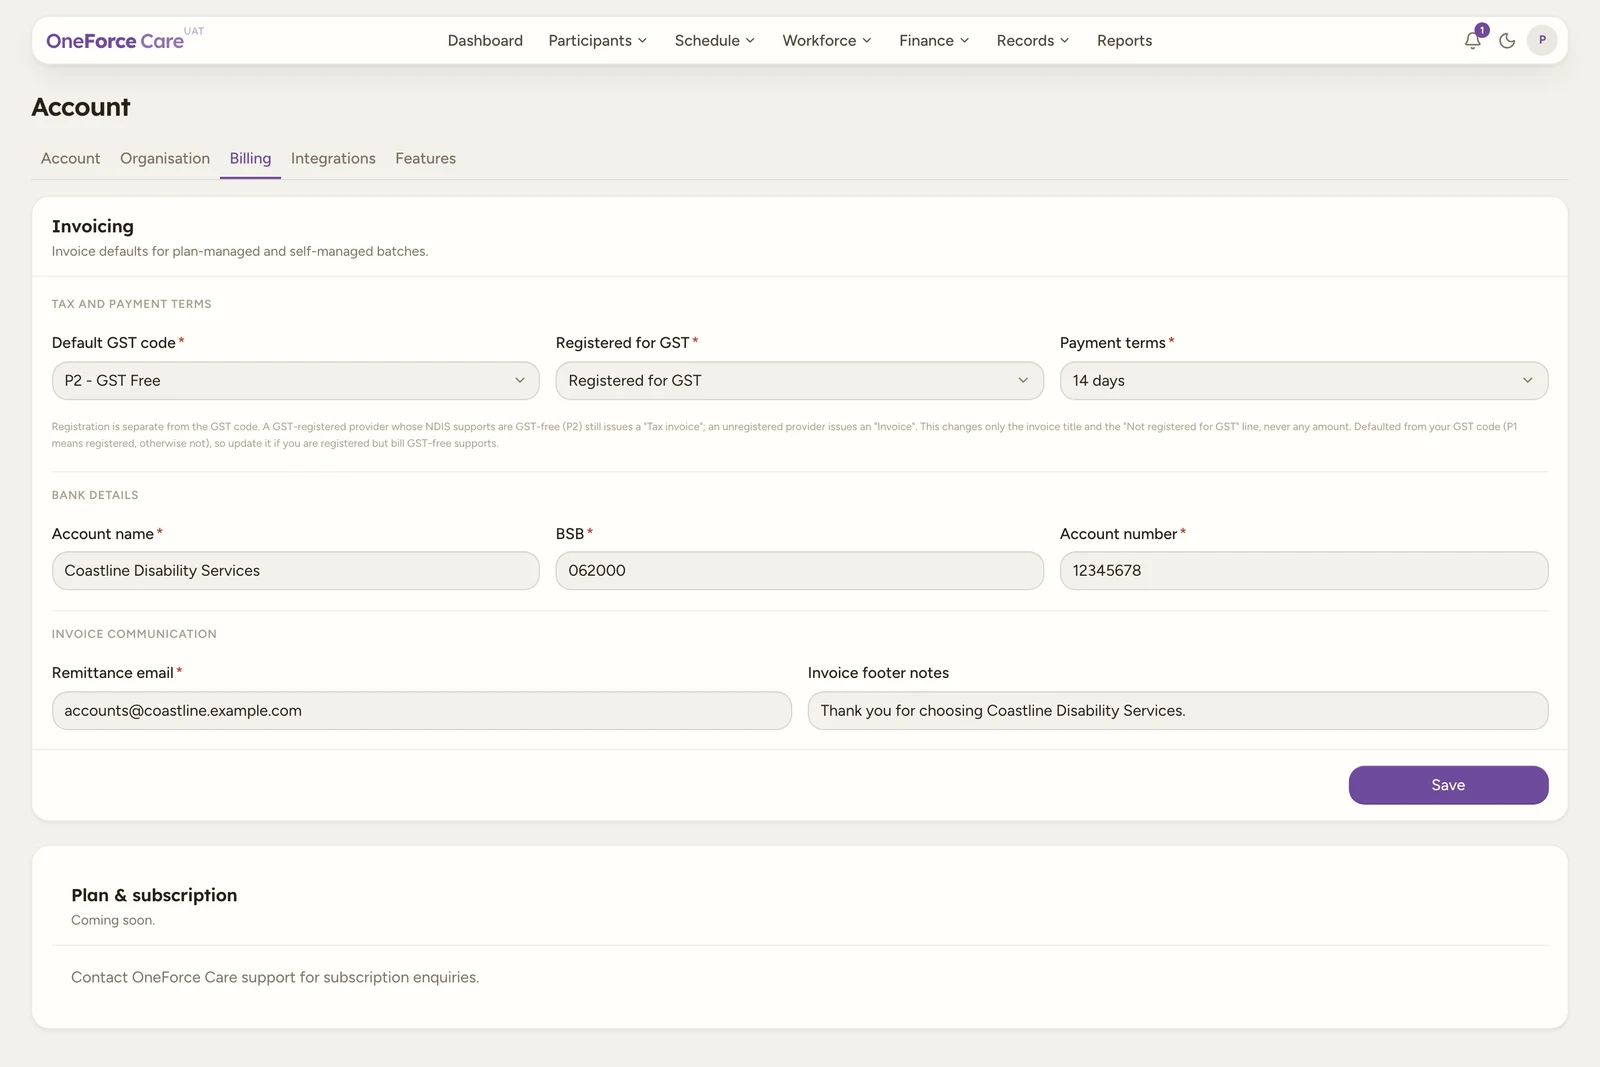1600x1067 pixels.
Task: Select the Plan & subscription heading
Action: 154,895
